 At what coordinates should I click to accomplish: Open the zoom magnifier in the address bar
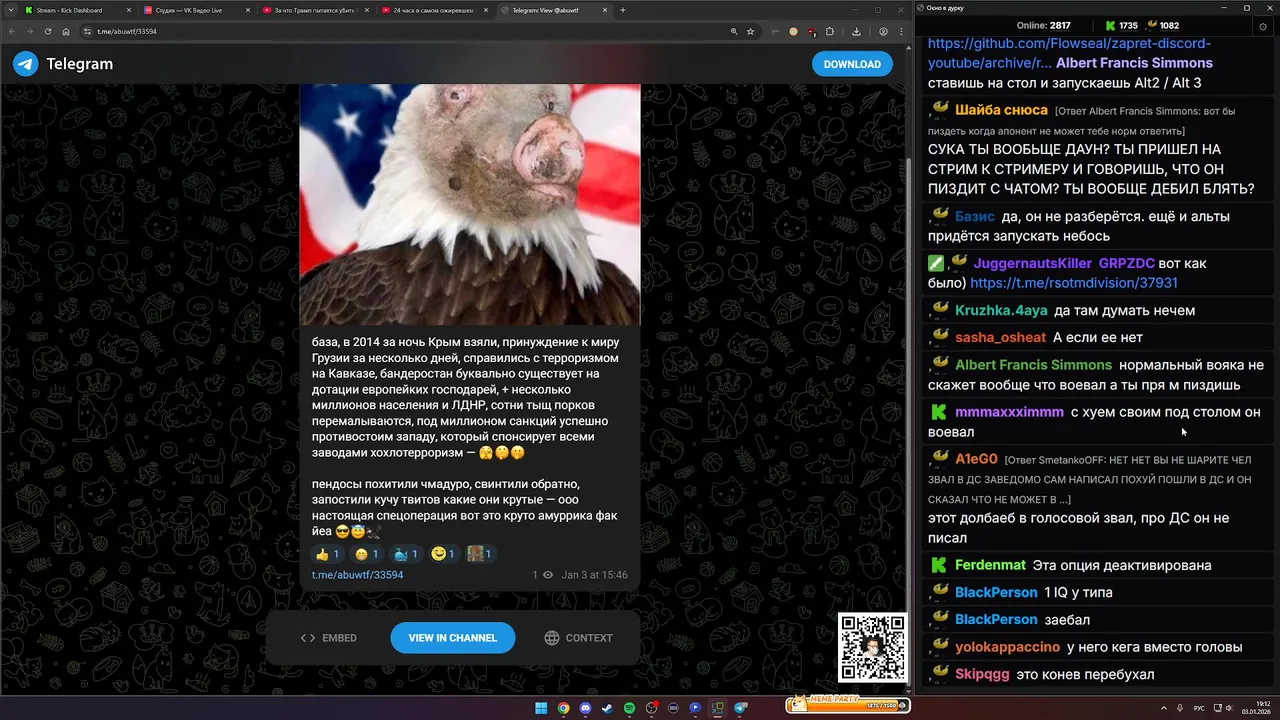click(734, 31)
